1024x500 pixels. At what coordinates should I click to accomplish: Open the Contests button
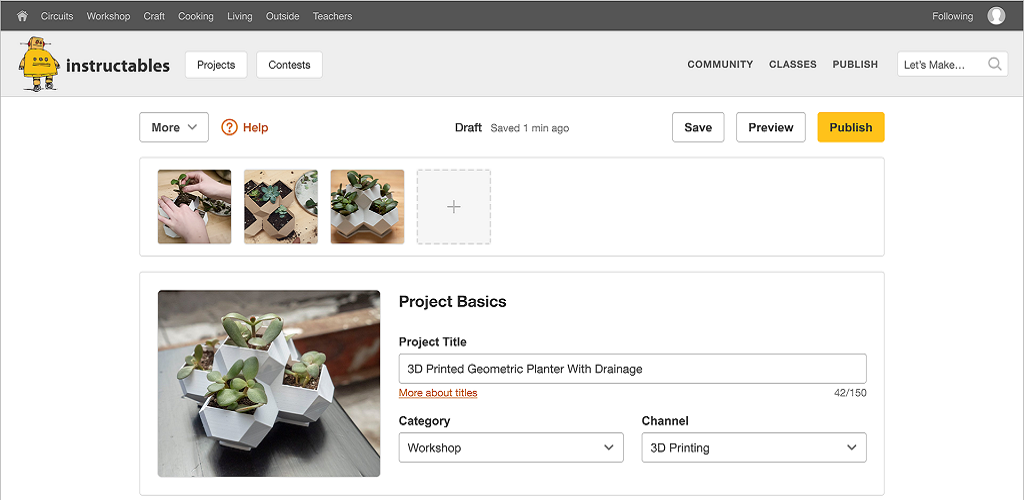289,65
